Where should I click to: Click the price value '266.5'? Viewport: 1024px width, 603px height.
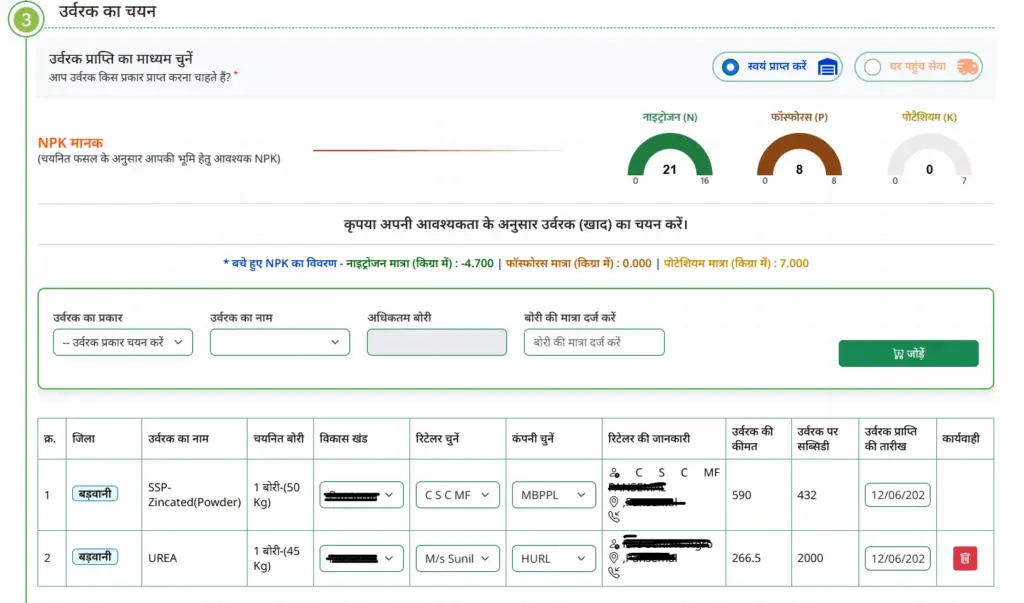(x=746, y=559)
